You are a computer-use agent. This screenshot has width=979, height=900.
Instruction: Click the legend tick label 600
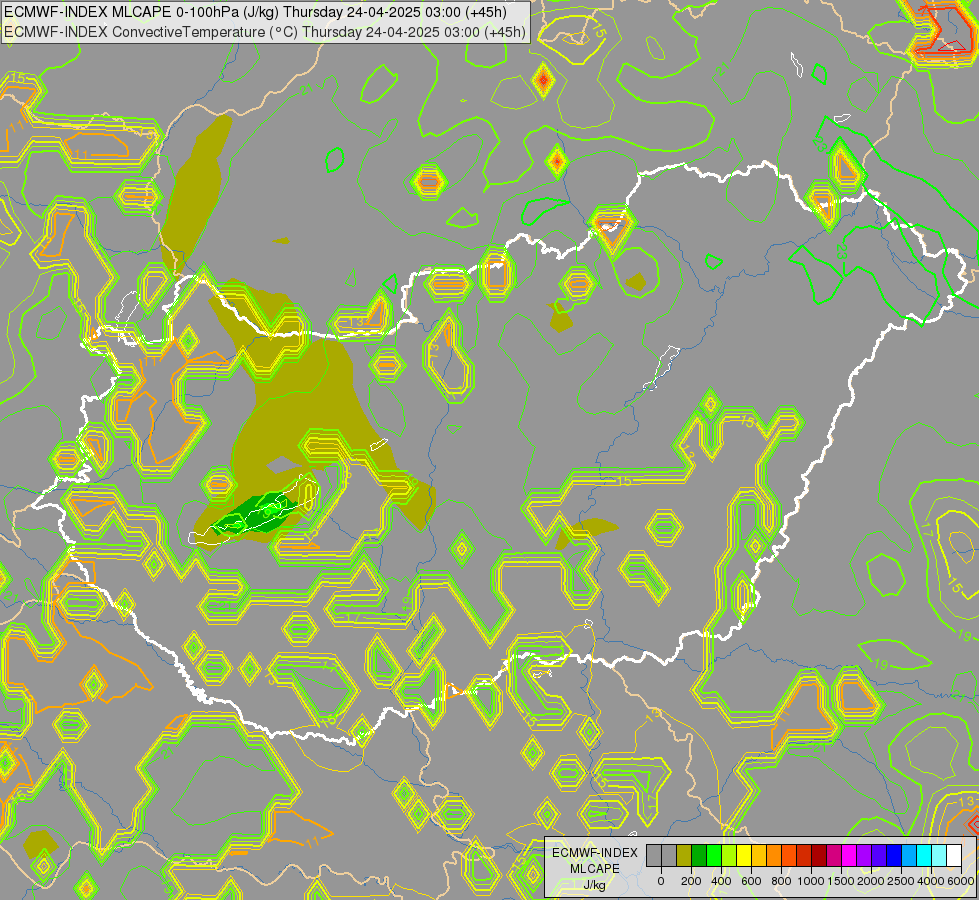(751, 881)
